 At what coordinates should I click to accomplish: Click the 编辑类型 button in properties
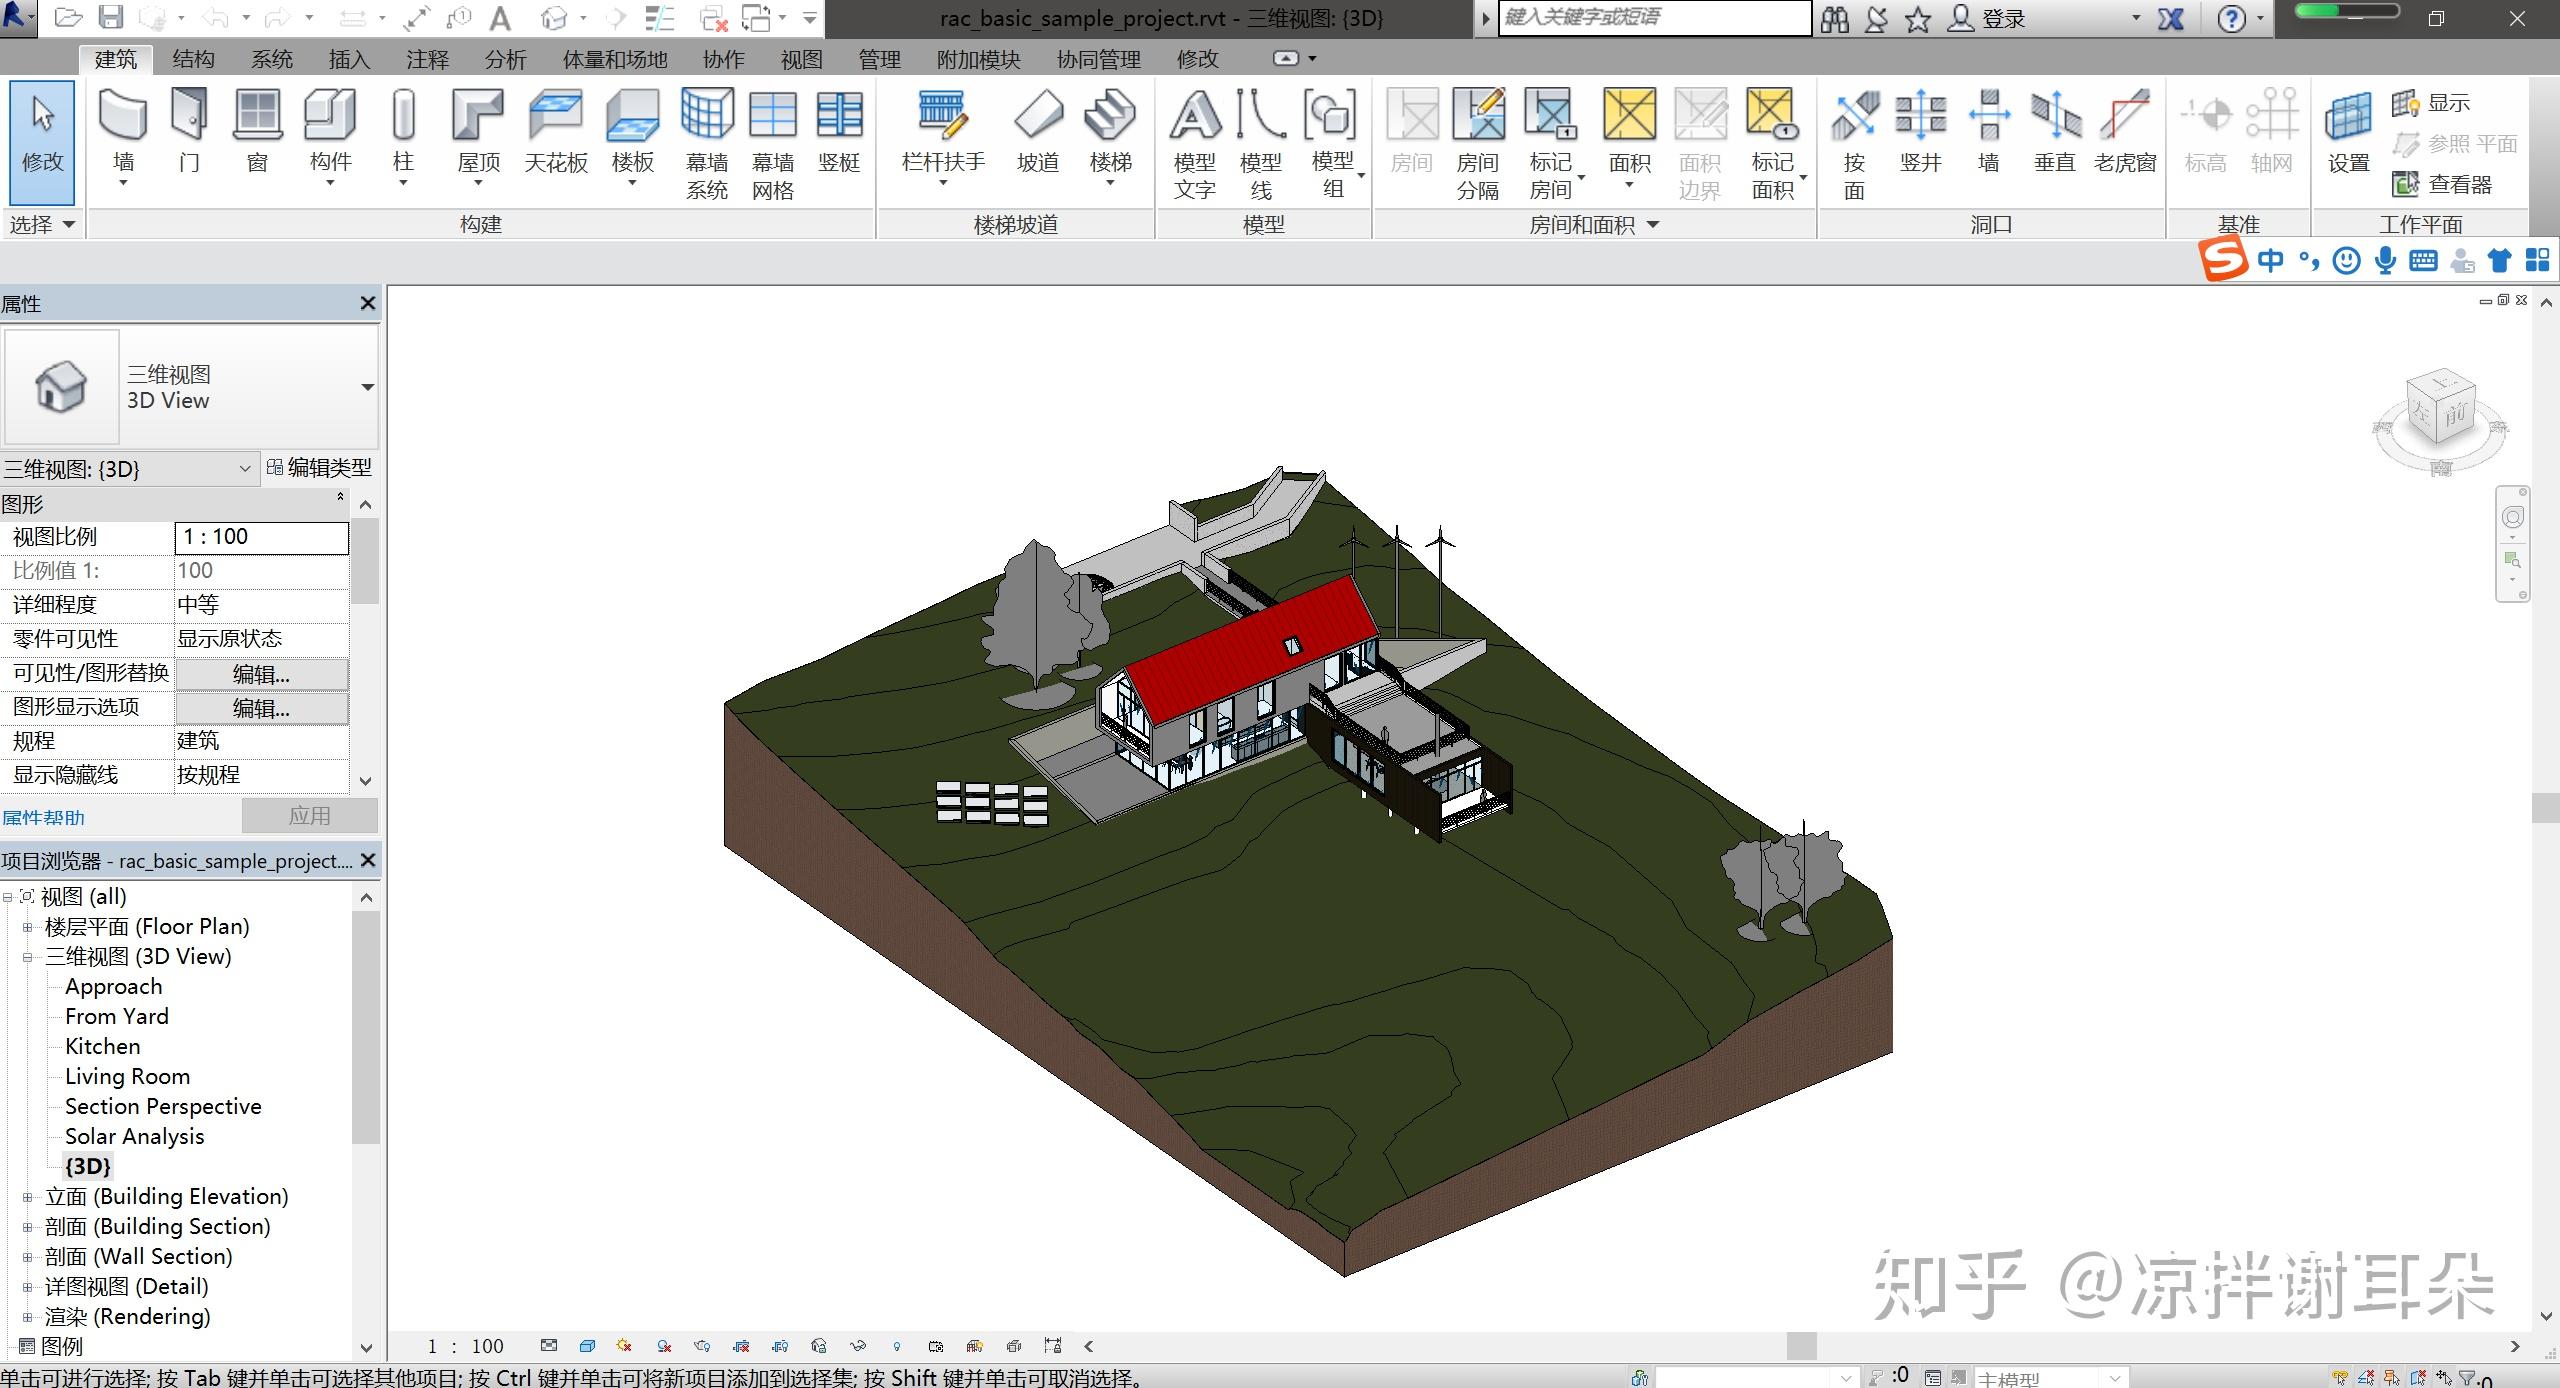tap(322, 468)
